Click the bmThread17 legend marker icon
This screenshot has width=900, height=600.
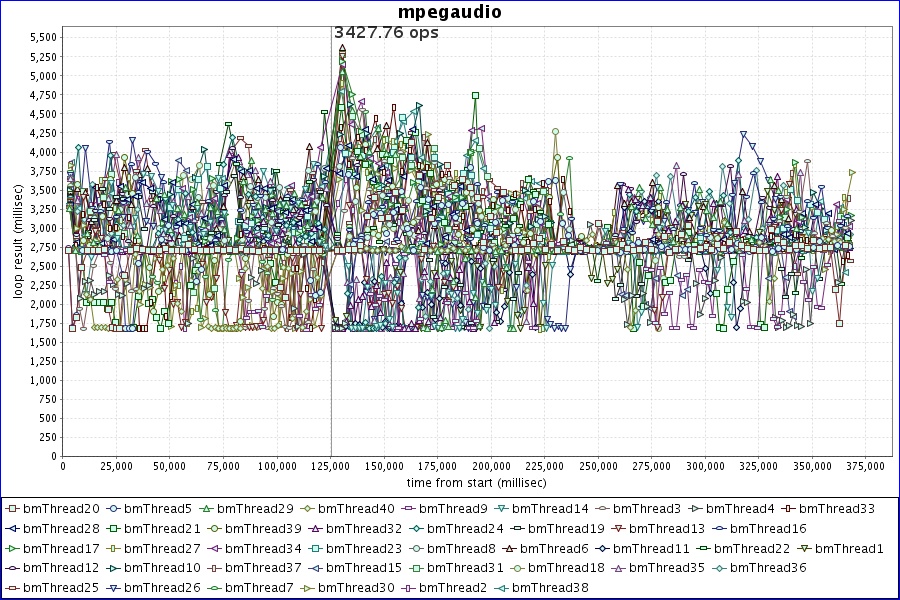[13, 548]
